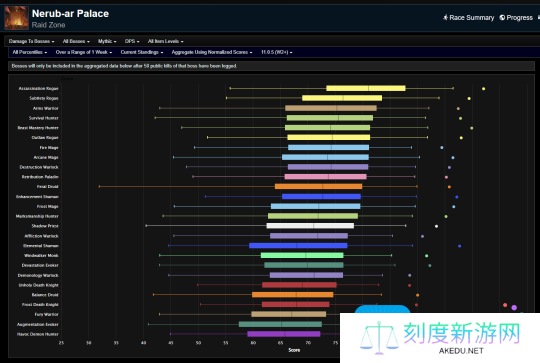Click the Assassination Rogue outlier dot
Viewport: 540px width, 363px height.
(484, 89)
